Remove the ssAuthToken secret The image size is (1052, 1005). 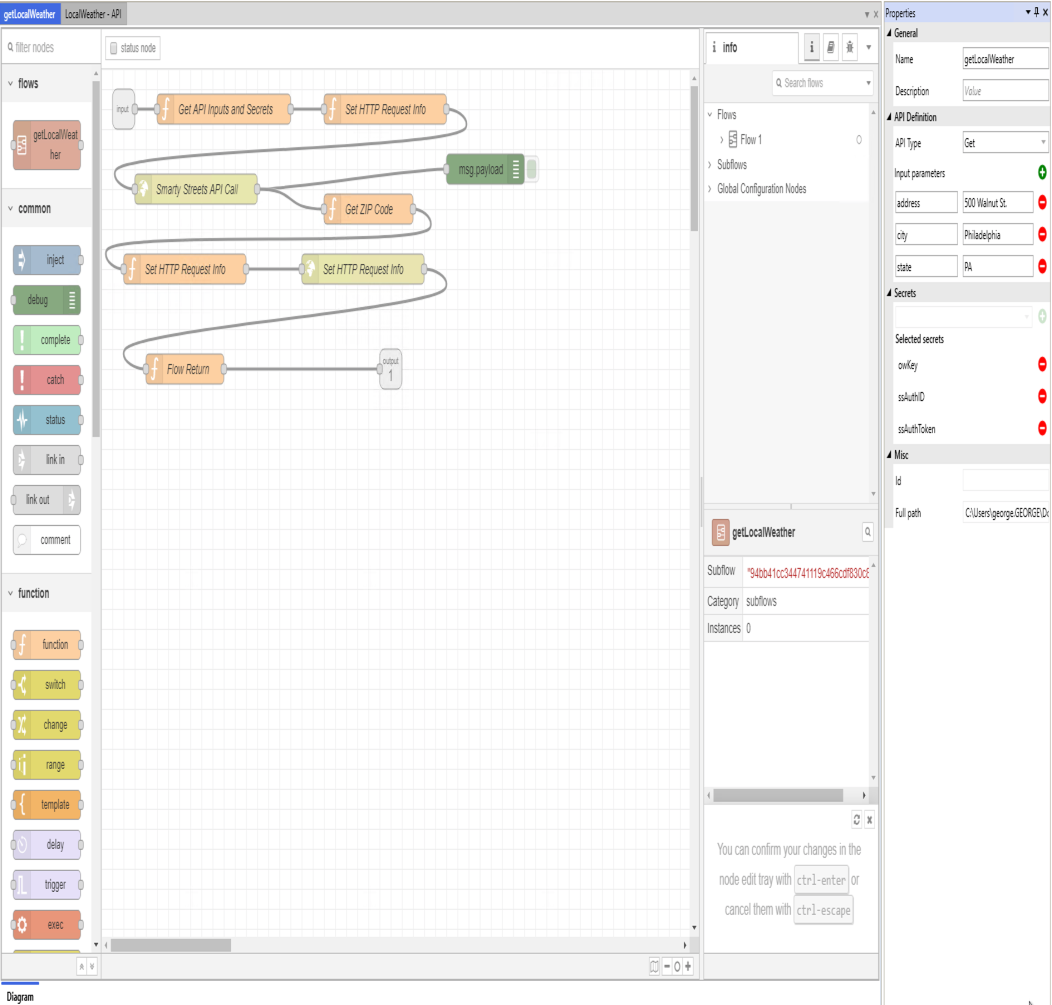tap(1042, 428)
